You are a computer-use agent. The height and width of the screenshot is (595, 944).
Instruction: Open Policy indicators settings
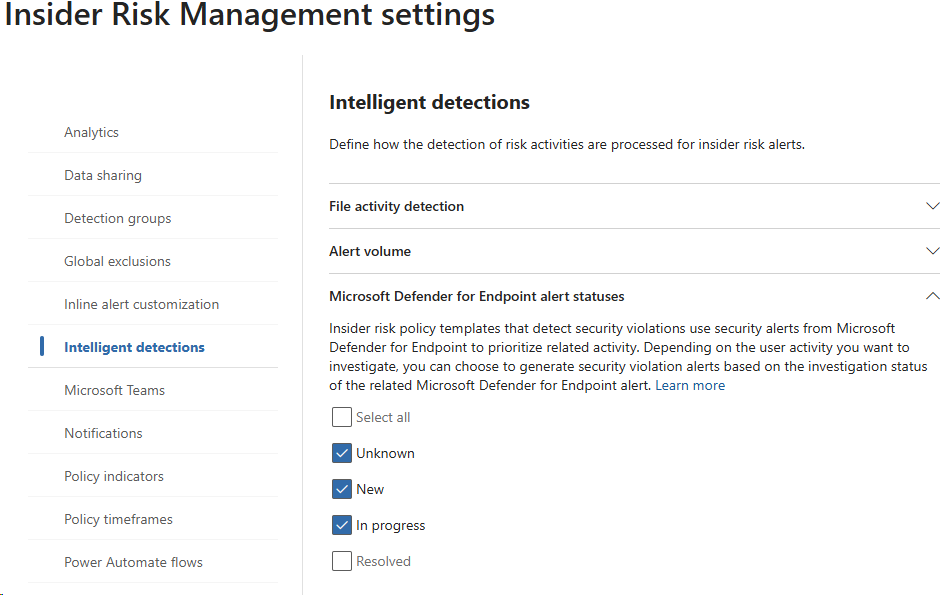click(114, 476)
